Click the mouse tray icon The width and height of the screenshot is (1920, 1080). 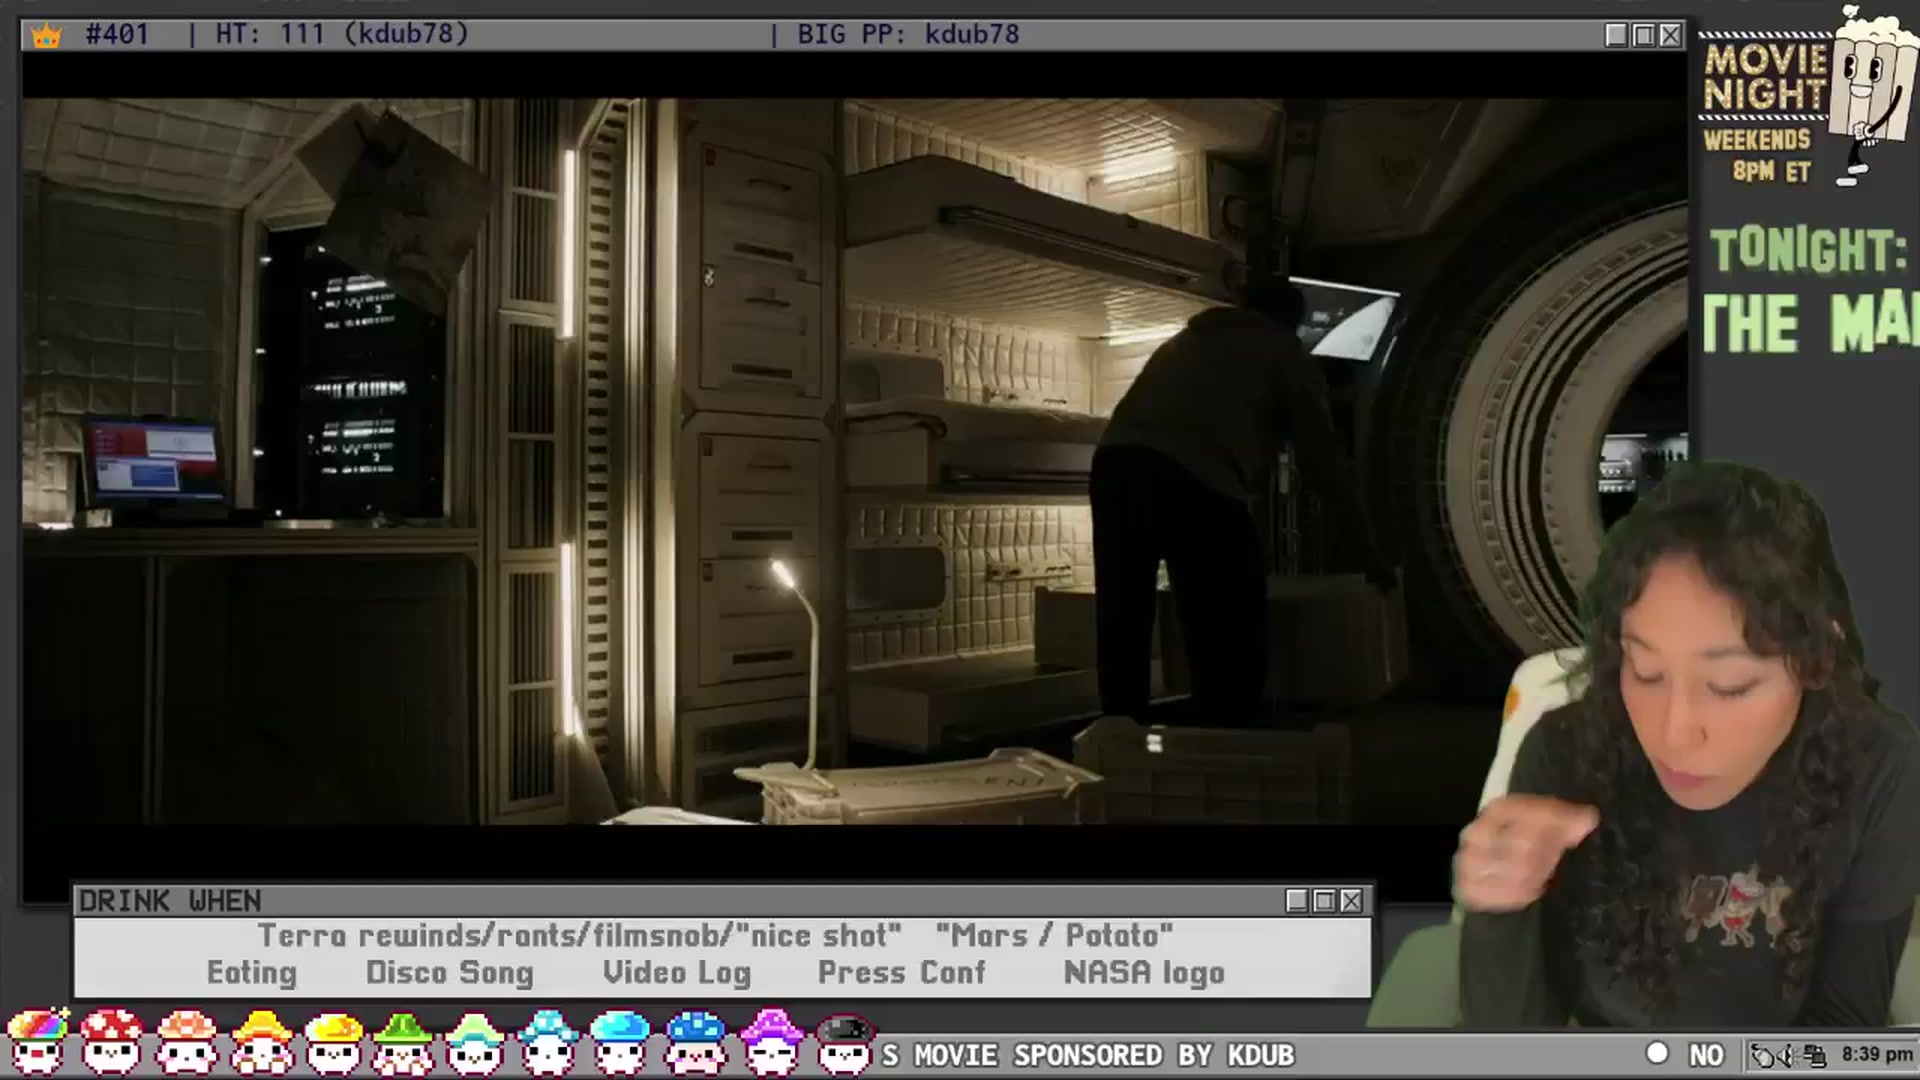[x=1762, y=1055]
